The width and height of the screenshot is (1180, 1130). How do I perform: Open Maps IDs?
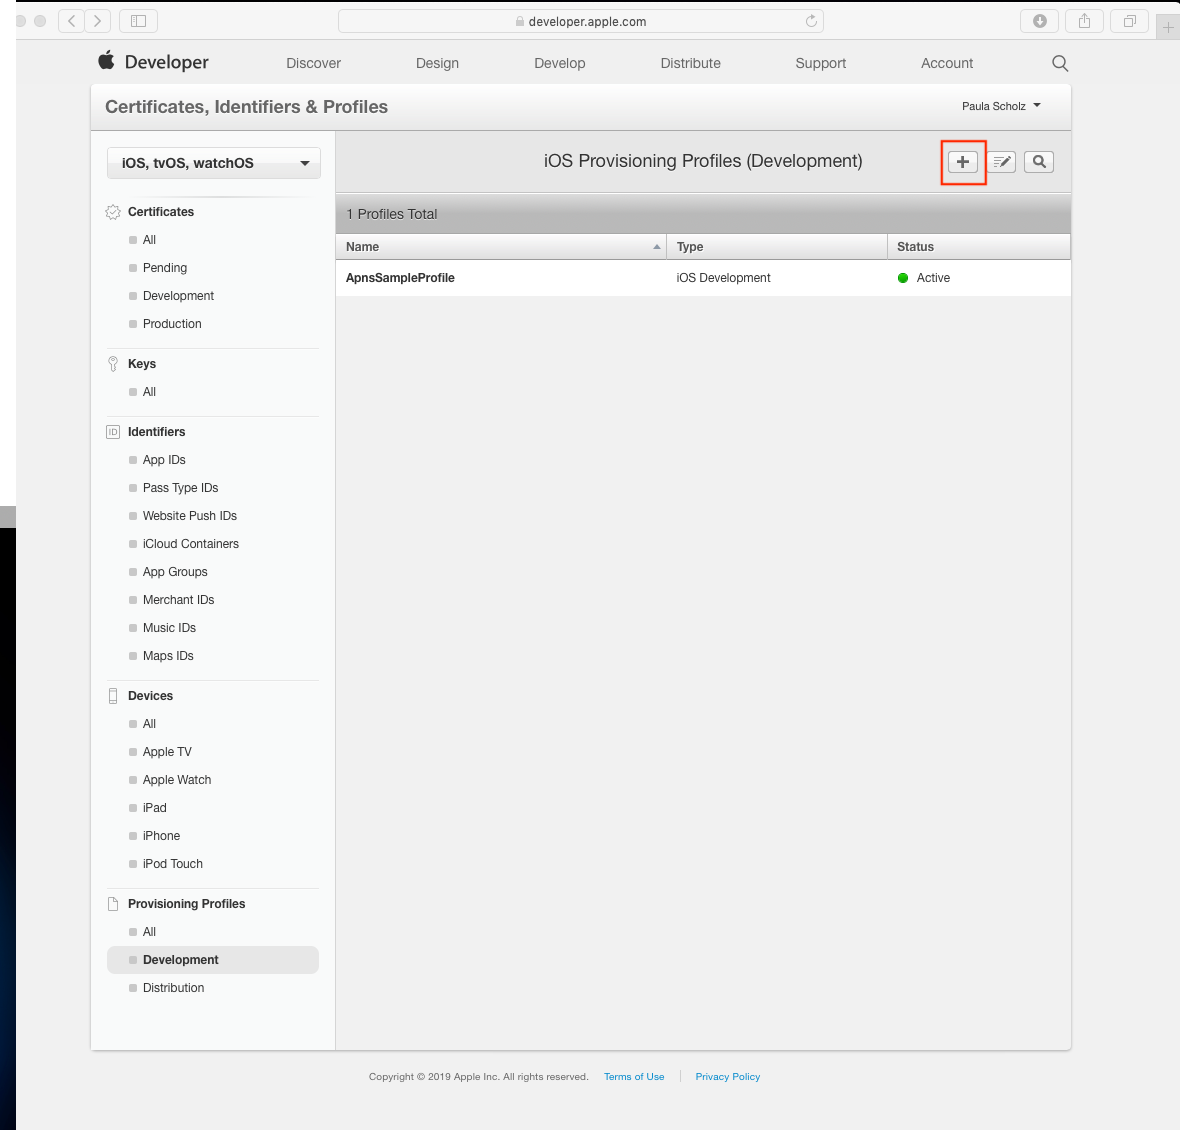coord(168,656)
